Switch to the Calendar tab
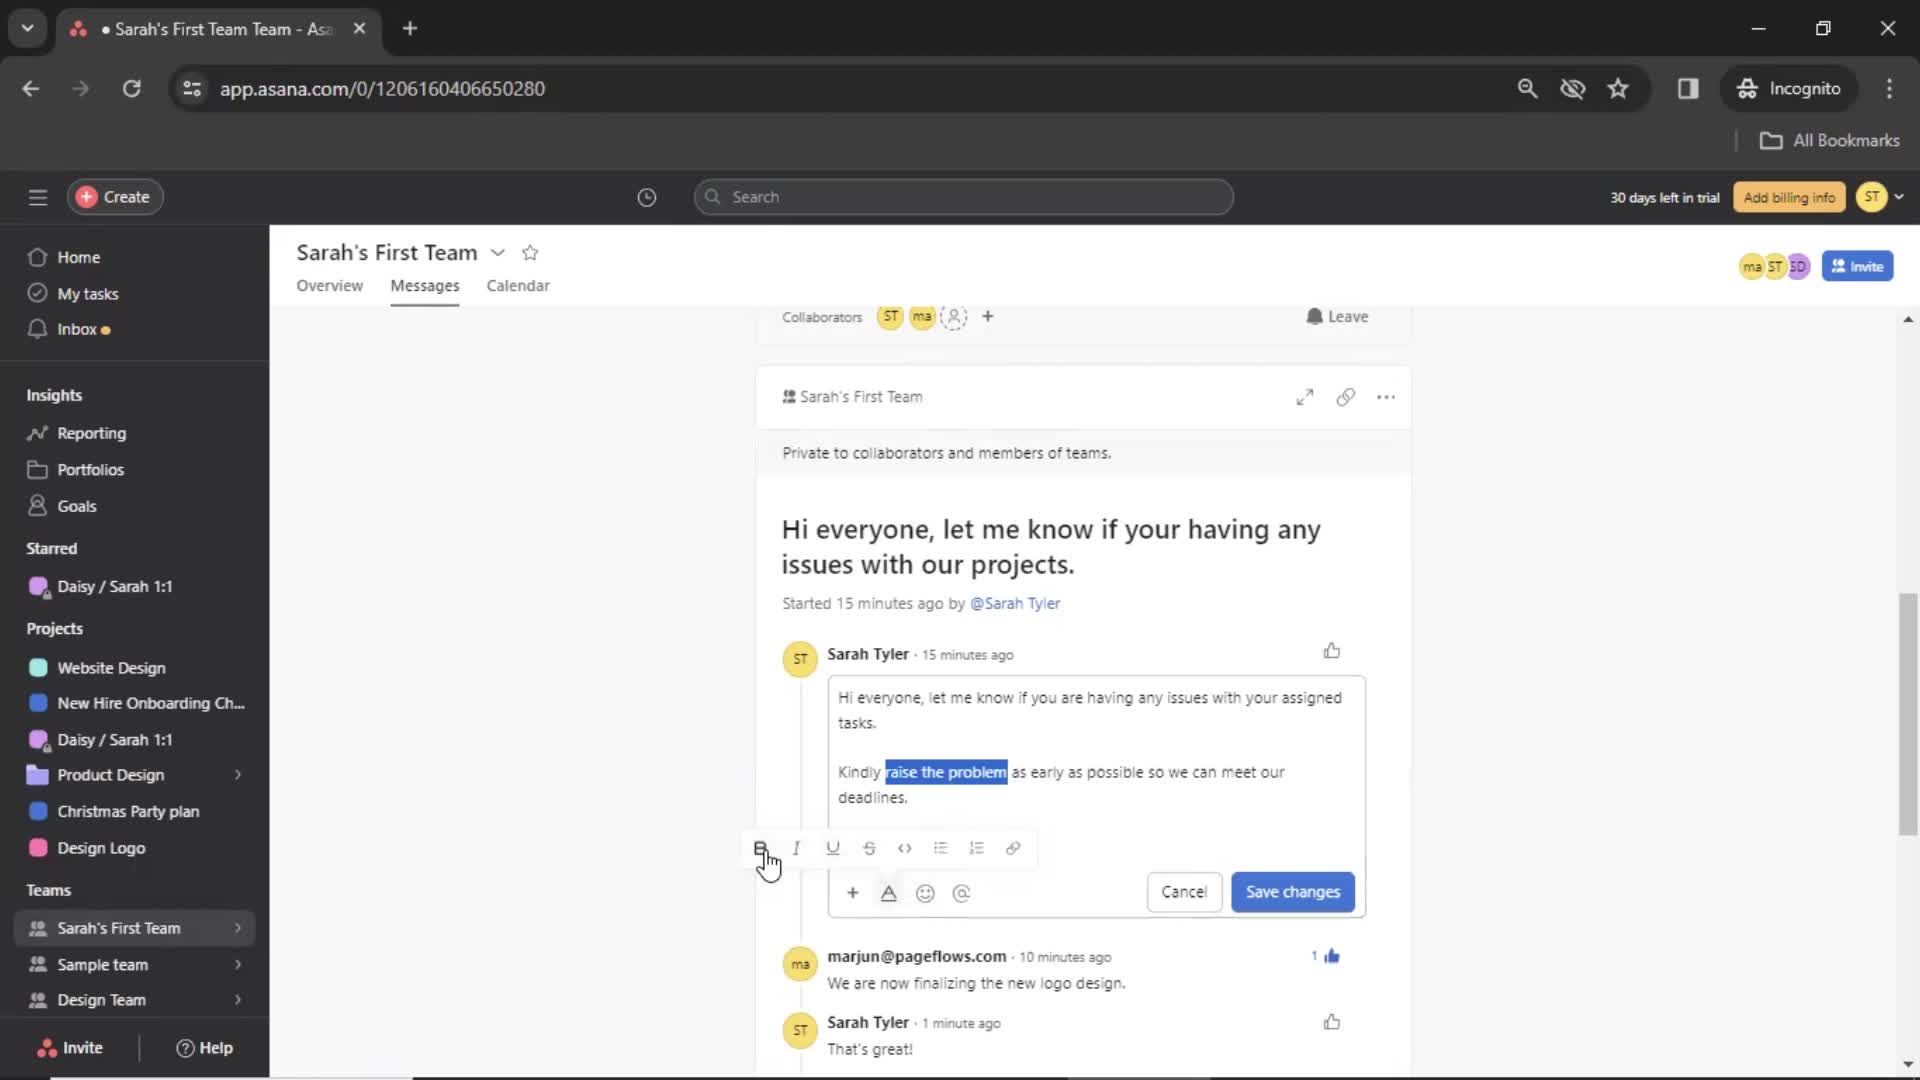1920x1080 pixels. 517,285
